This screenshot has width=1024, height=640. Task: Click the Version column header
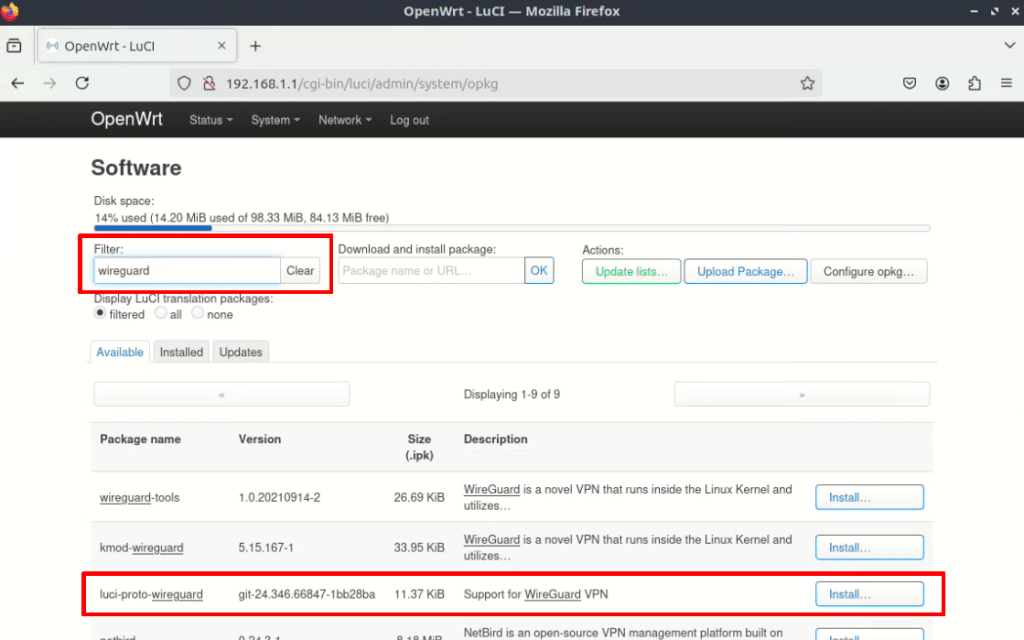[259, 440]
